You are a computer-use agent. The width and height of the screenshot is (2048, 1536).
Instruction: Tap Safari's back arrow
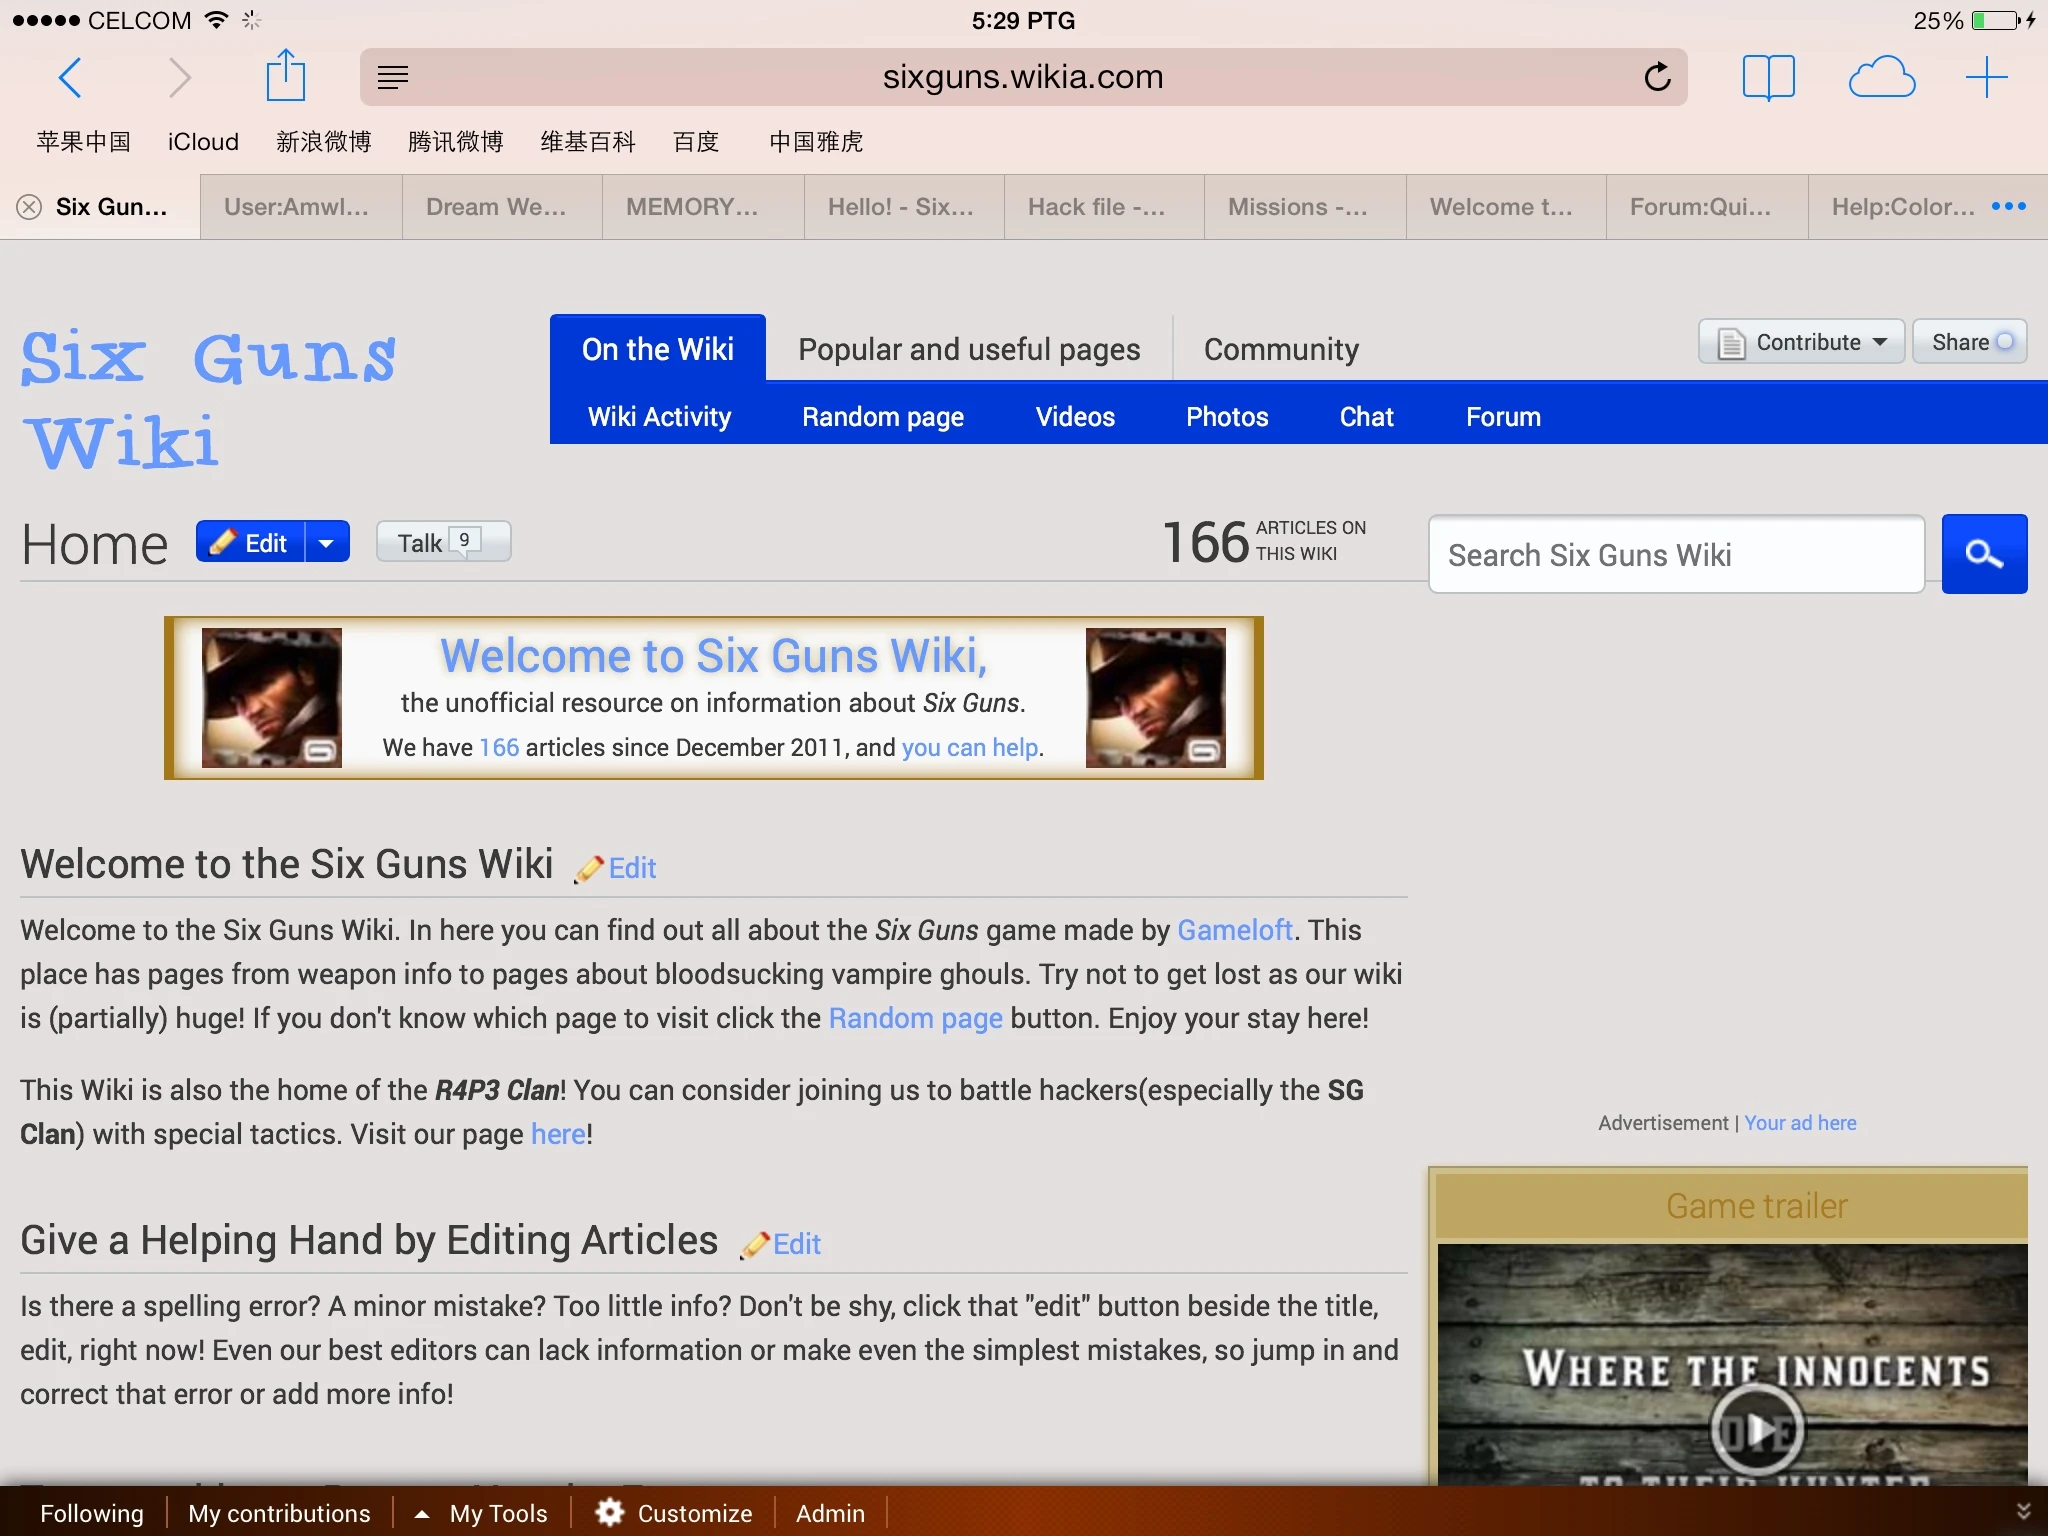[70, 77]
